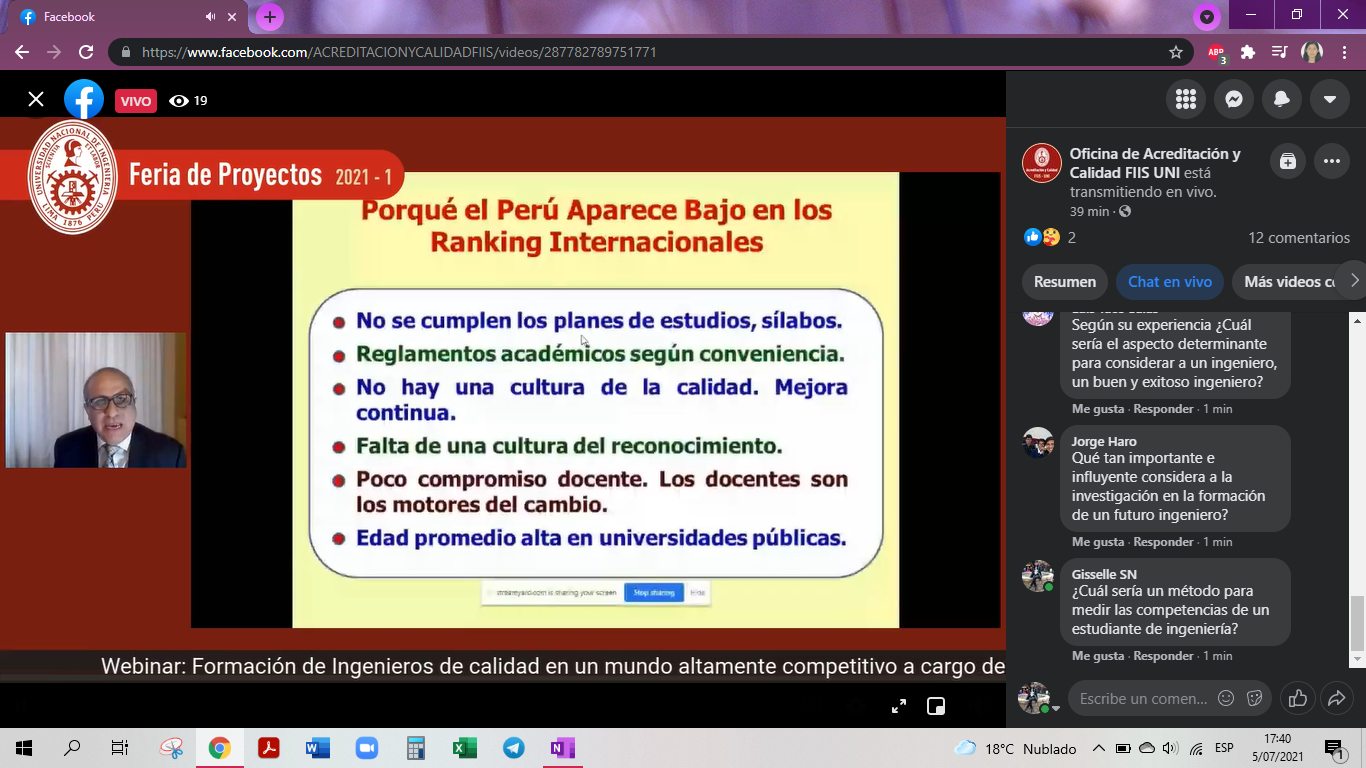This screenshot has height=768, width=1366.
Task: Show hidden system tray icons
Action: point(1098,748)
